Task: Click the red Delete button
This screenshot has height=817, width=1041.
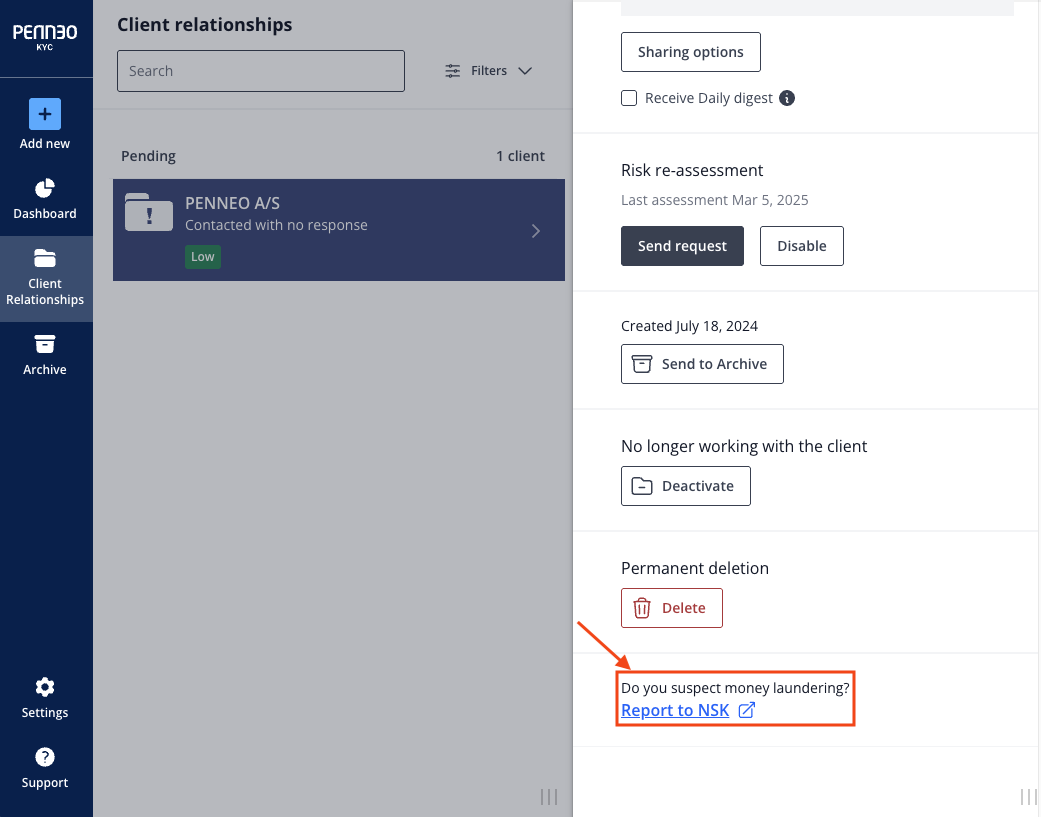Action: point(671,608)
